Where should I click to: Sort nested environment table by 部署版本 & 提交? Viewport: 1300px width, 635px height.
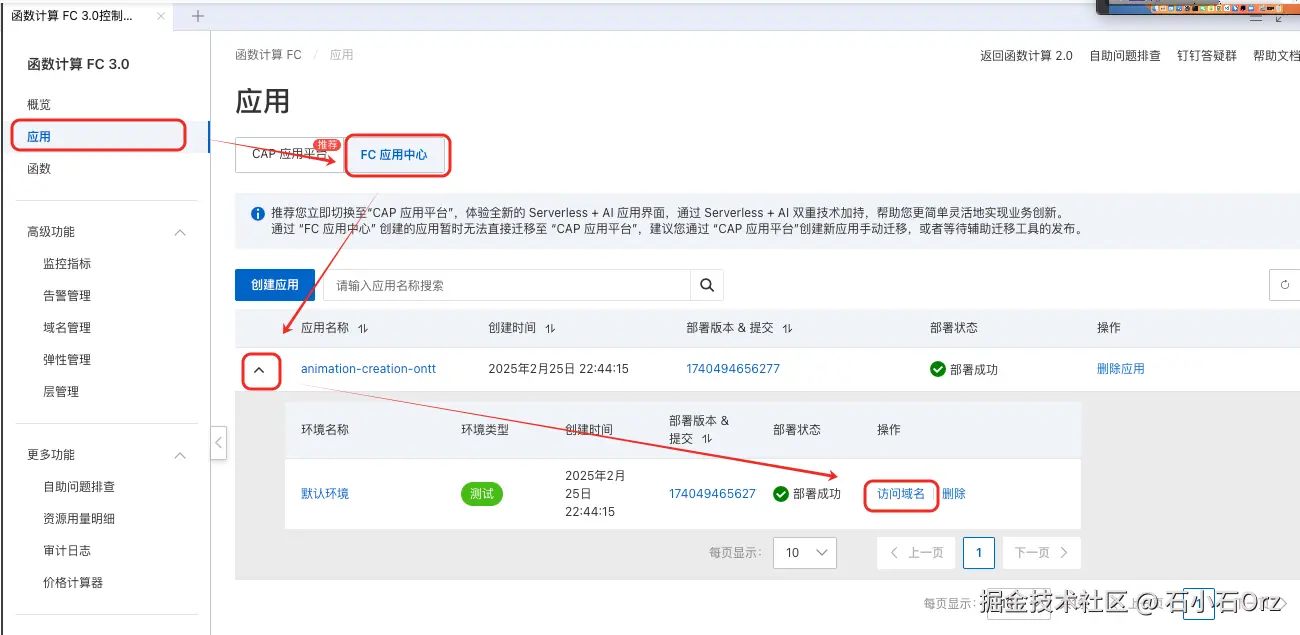coord(707,439)
